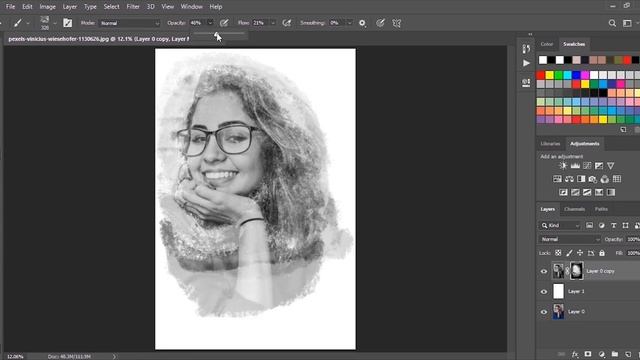Open the brush Mode dropdown

click(130, 23)
